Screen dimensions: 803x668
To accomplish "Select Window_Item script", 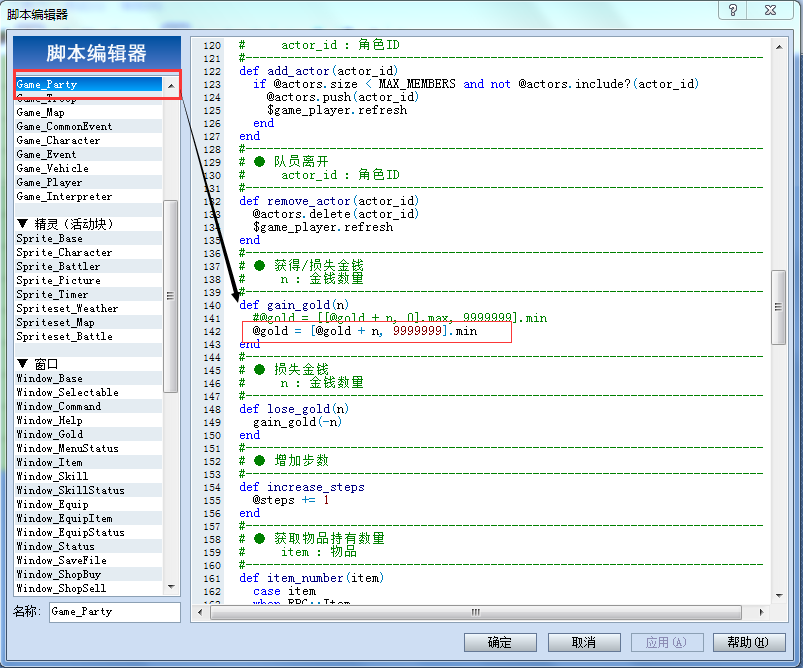I will coord(89,462).
